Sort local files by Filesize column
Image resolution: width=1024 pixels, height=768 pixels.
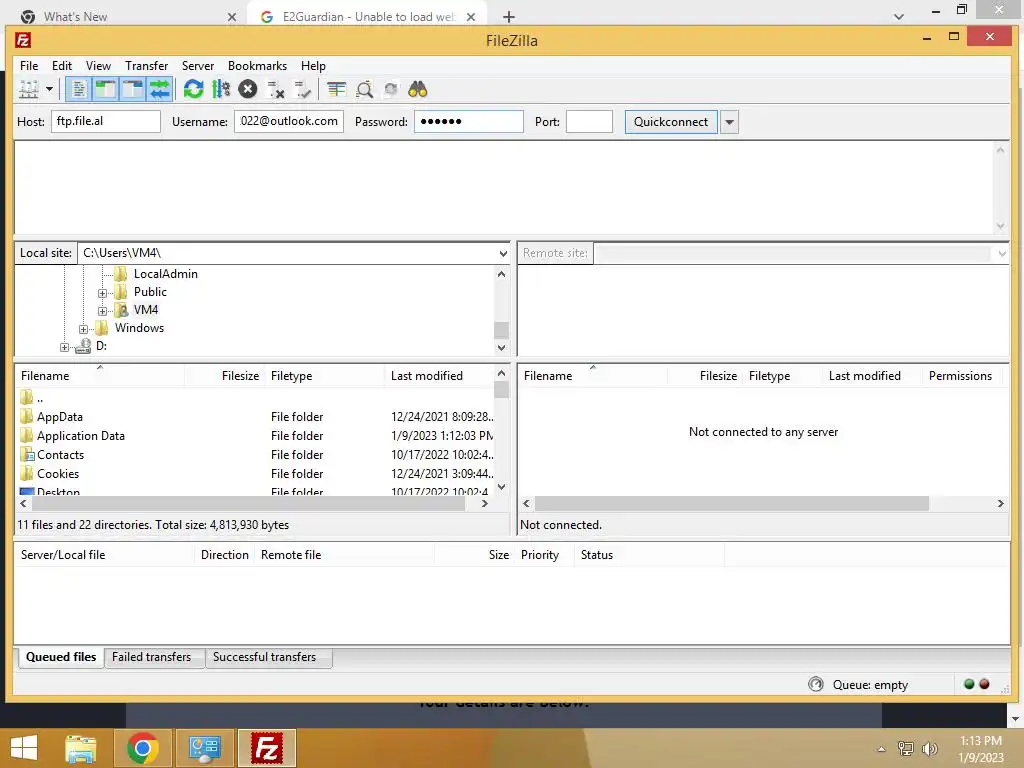(x=225, y=376)
